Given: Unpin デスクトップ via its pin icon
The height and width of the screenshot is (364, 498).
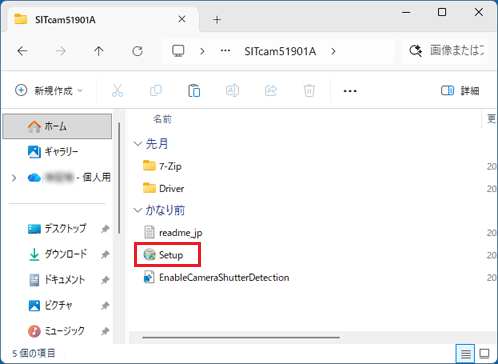Looking at the screenshot, I should tap(105, 229).
